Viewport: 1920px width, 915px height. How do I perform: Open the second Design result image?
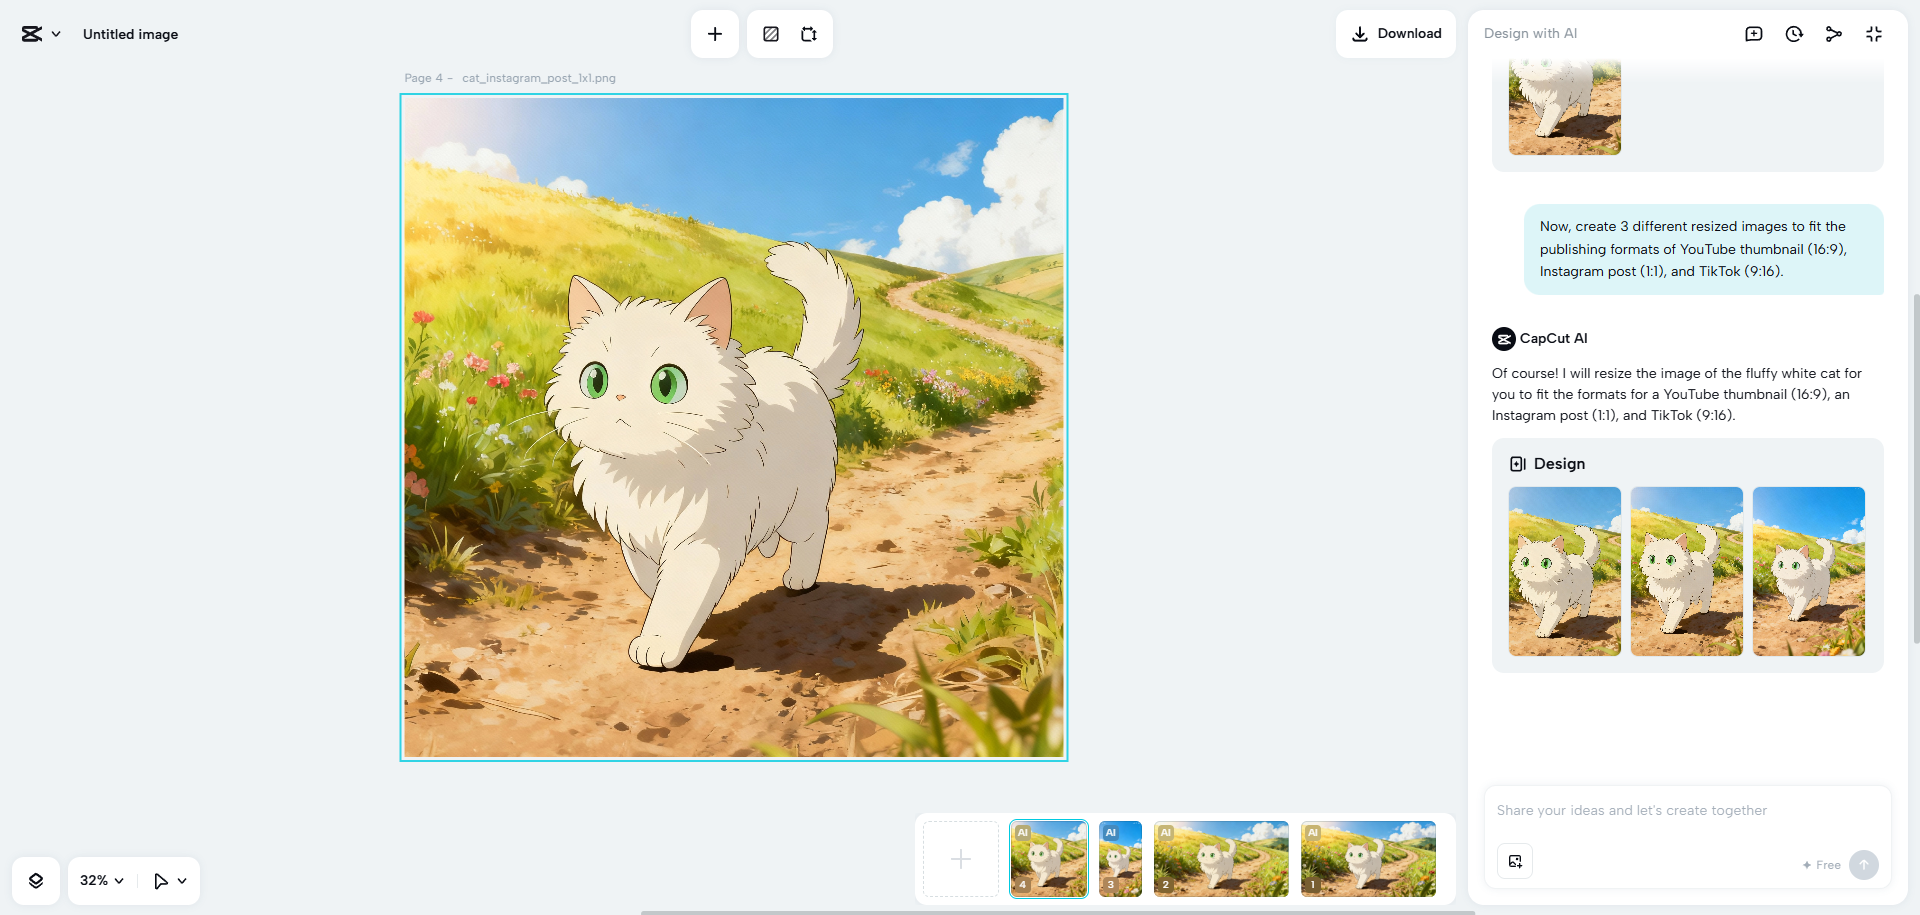coord(1687,571)
